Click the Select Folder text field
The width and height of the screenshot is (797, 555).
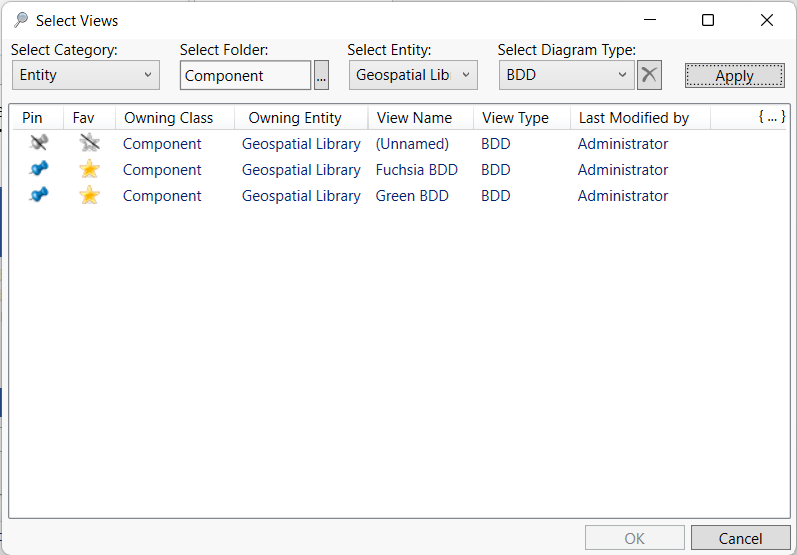(245, 76)
